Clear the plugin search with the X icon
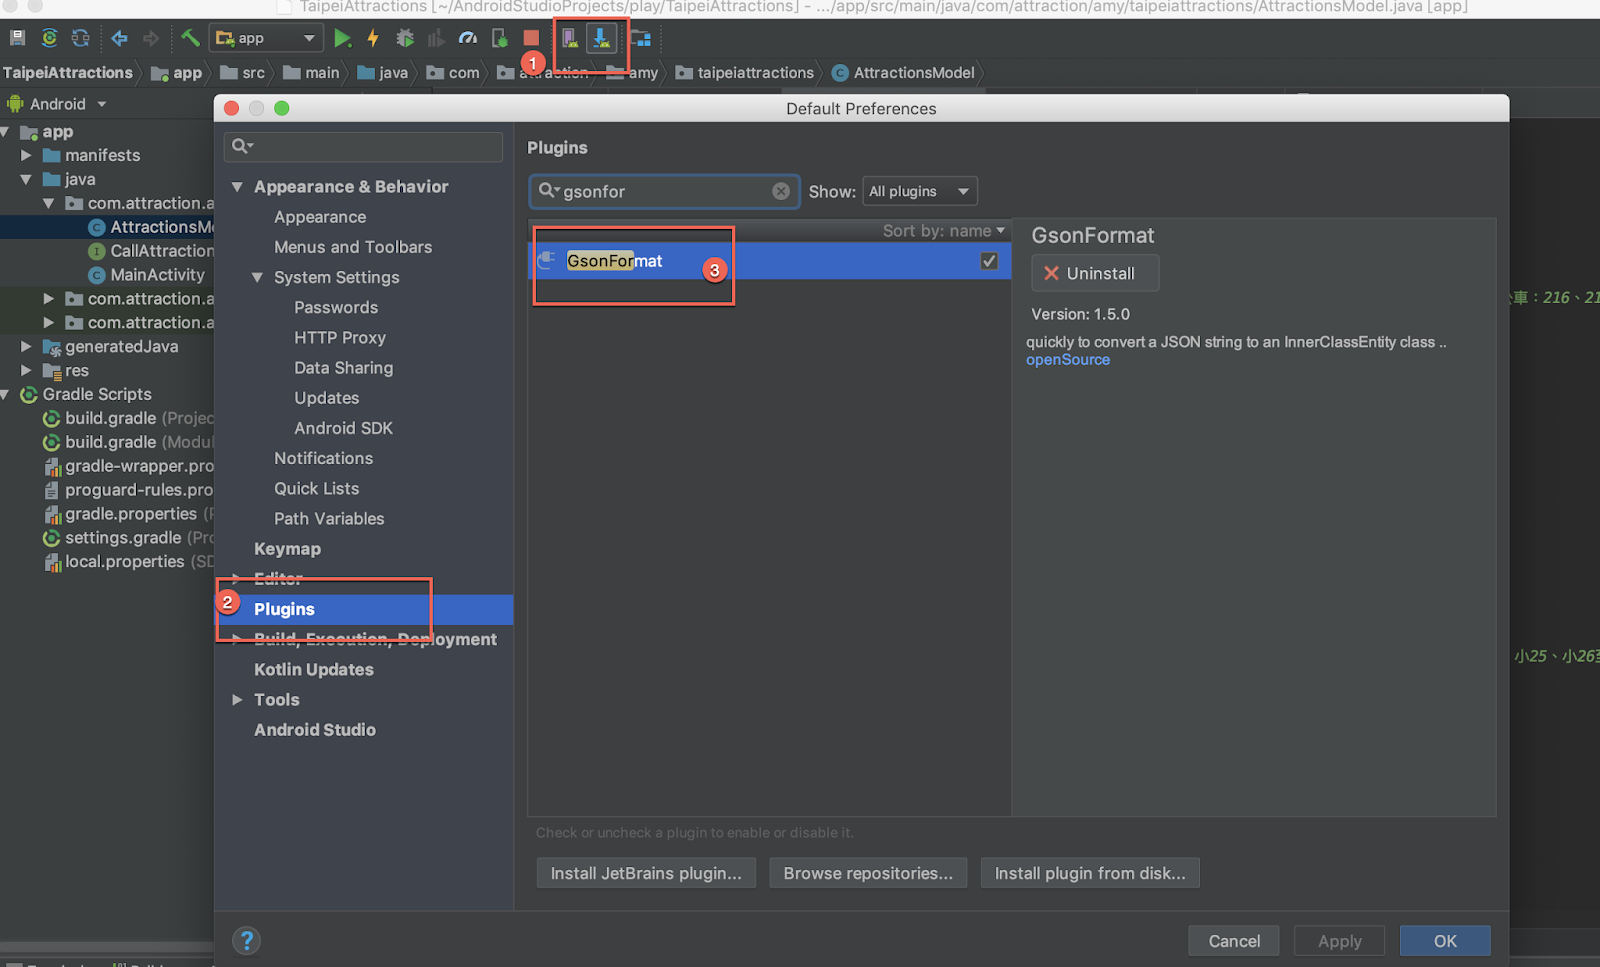The height and width of the screenshot is (967, 1600). pyautogui.click(x=781, y=191)
